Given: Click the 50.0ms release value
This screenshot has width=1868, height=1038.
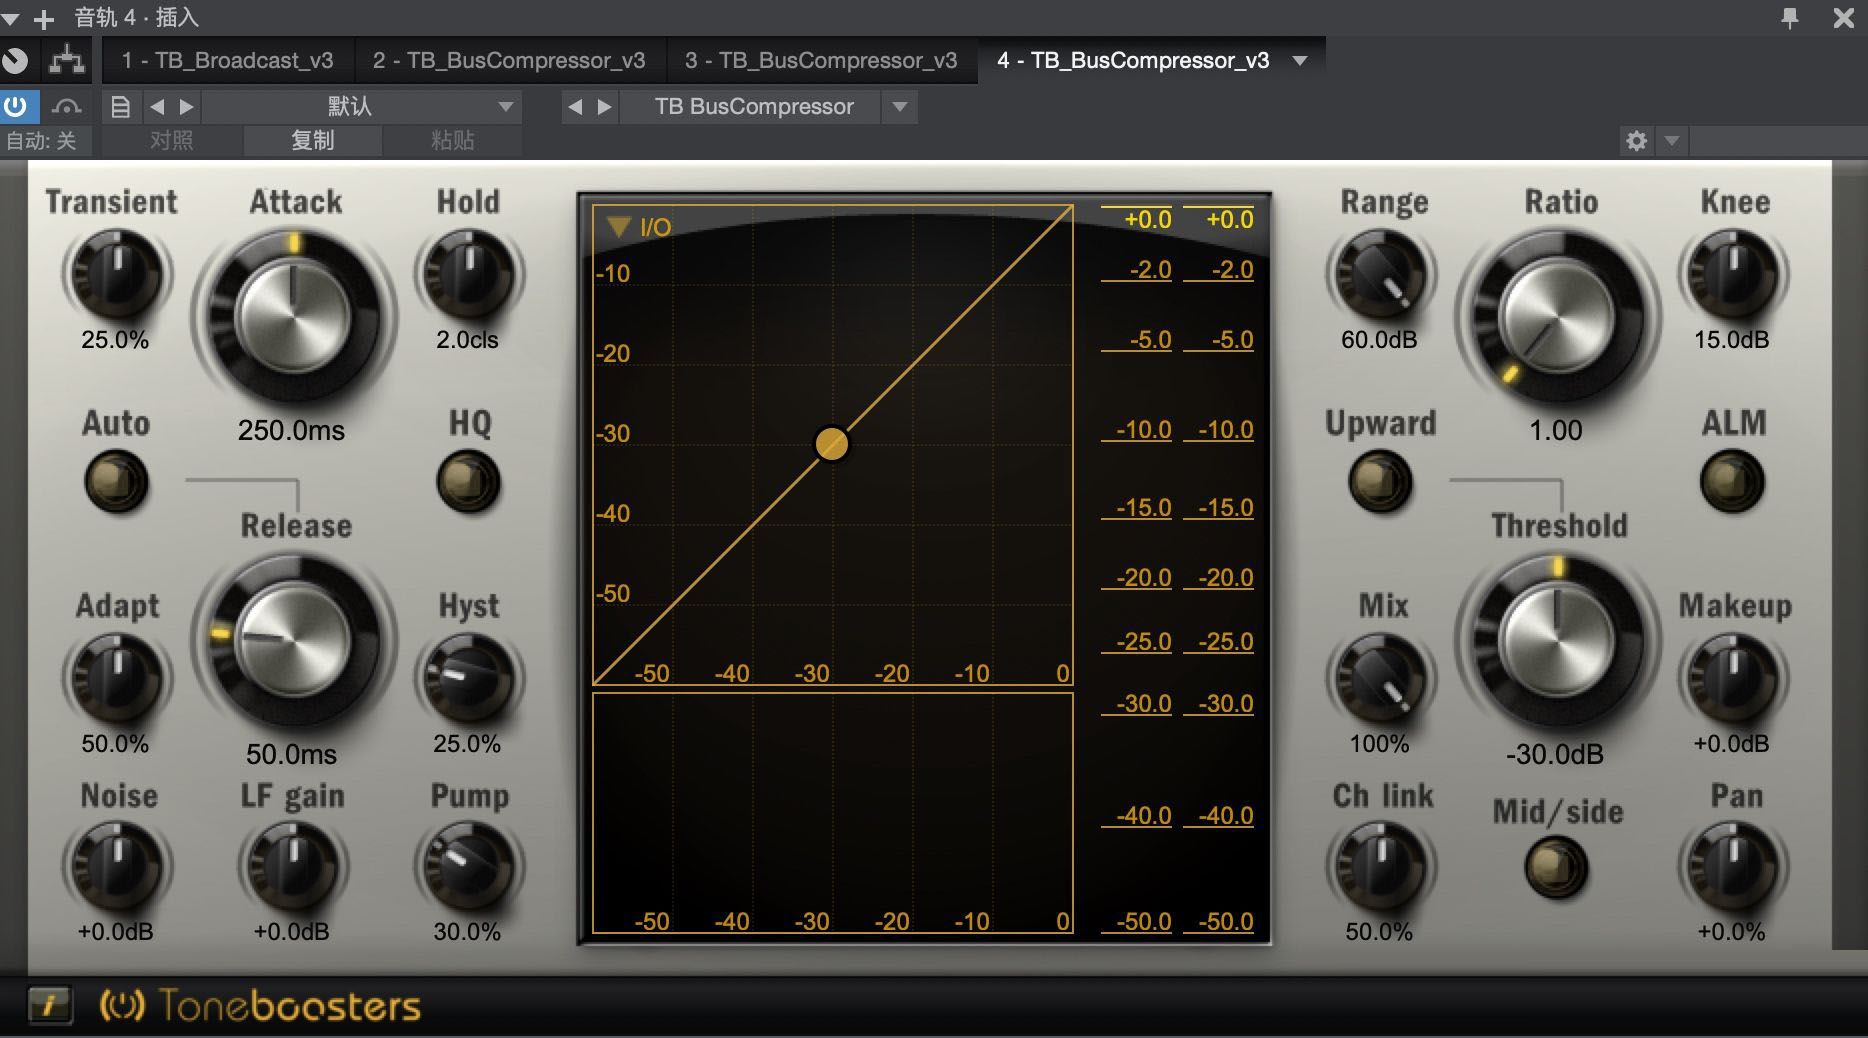Looking at the screenshot, I should [x=291, y=754].
